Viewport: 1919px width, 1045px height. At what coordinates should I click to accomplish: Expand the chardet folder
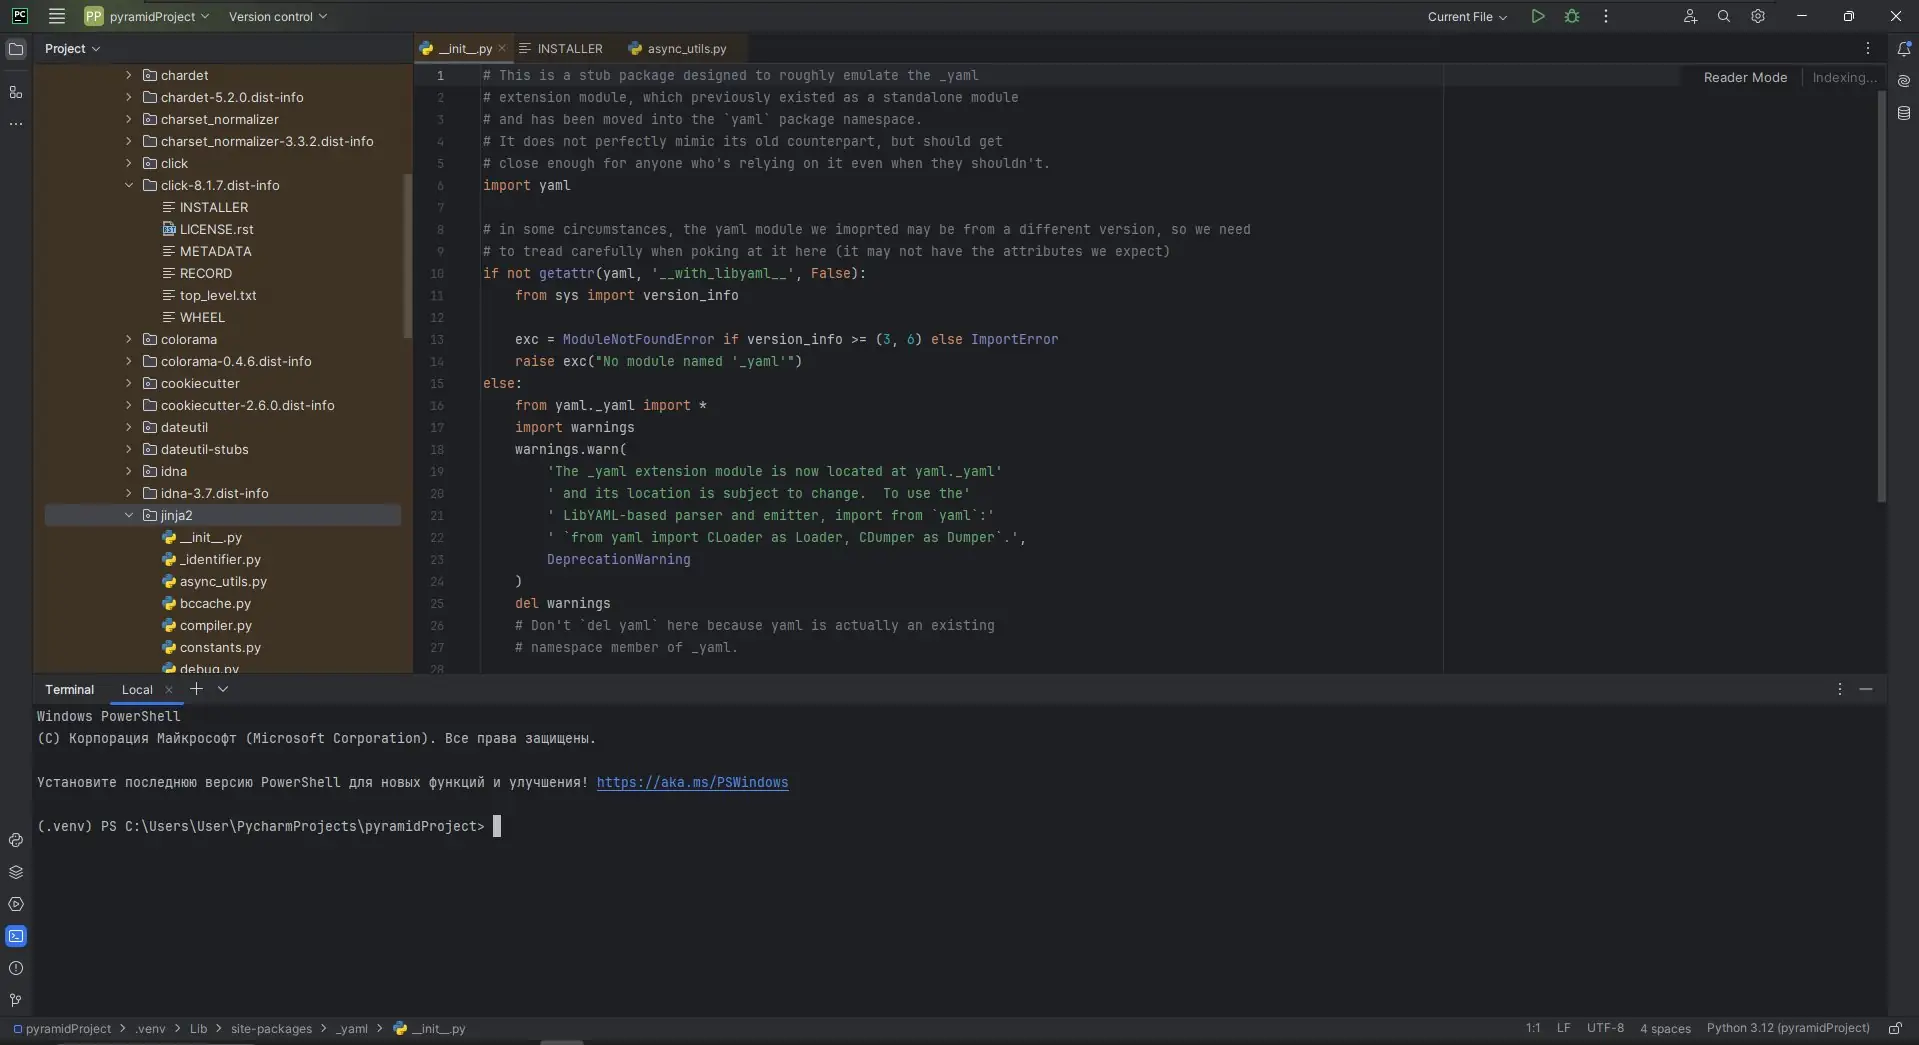click(x=128, y=75)
